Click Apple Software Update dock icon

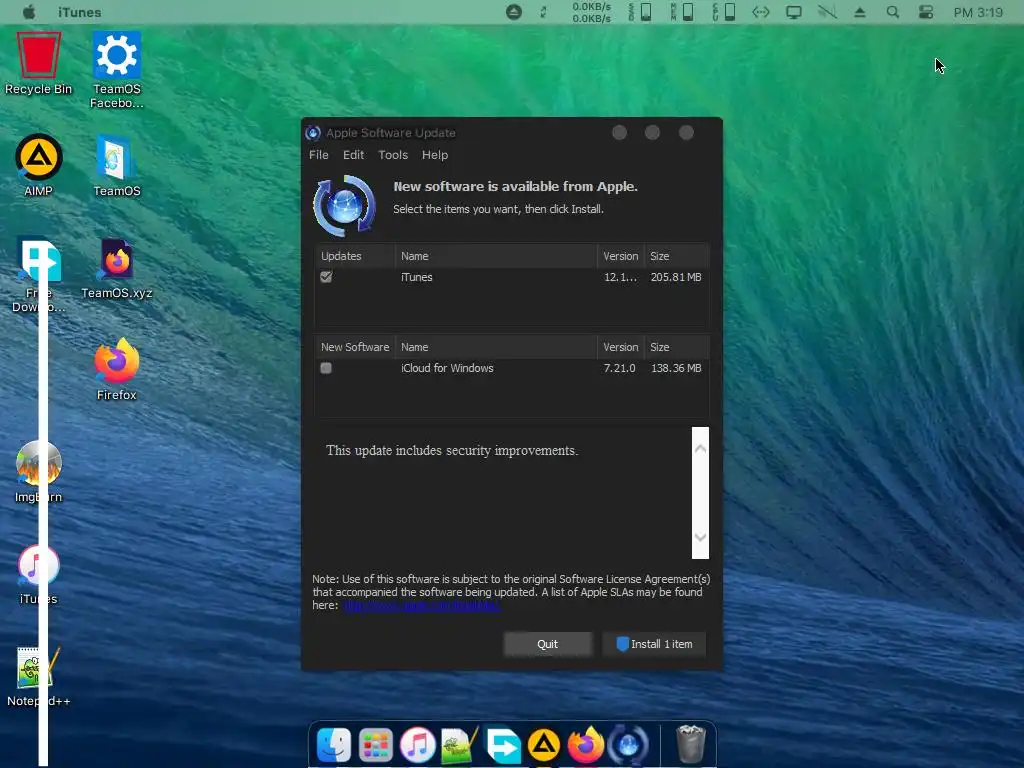(628, 744)
